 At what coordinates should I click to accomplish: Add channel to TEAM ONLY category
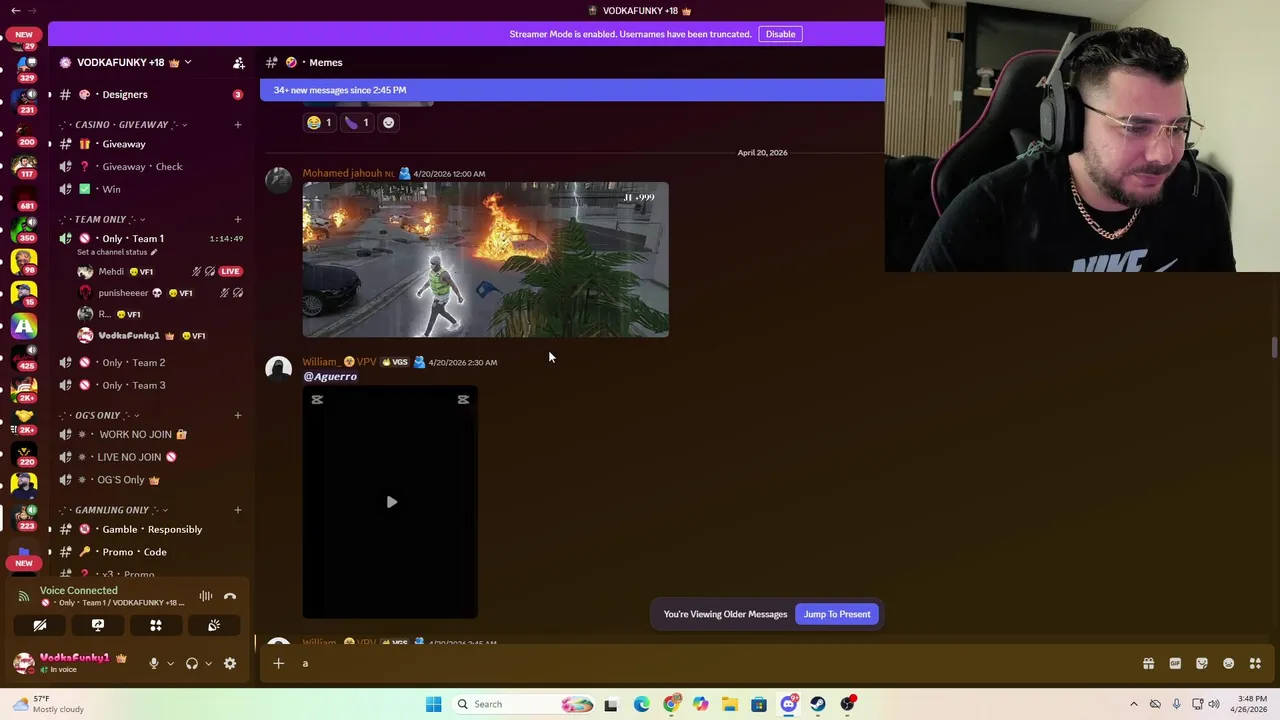pyautogui.click(x=237, y=219)
